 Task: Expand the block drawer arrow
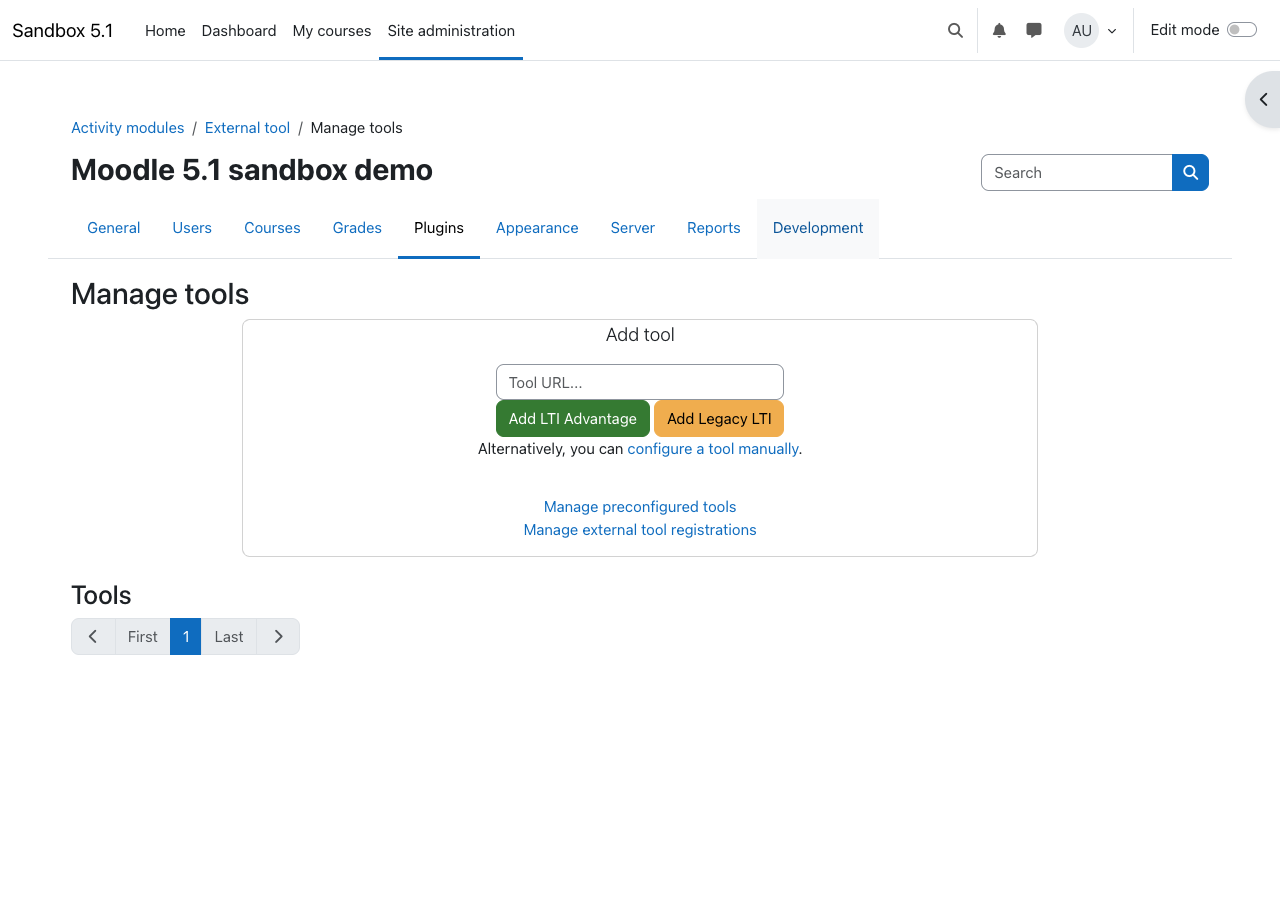coord(1263,100)
